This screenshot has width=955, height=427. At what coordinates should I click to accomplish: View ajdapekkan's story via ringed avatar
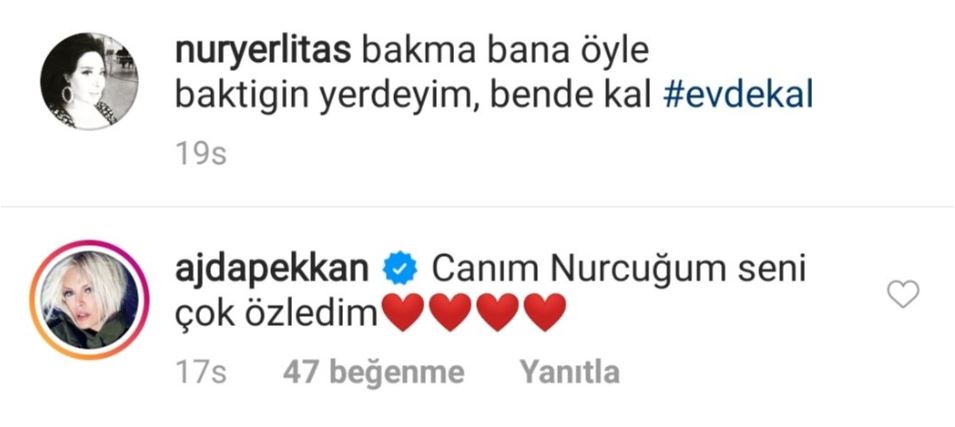[x=90, y=300]
